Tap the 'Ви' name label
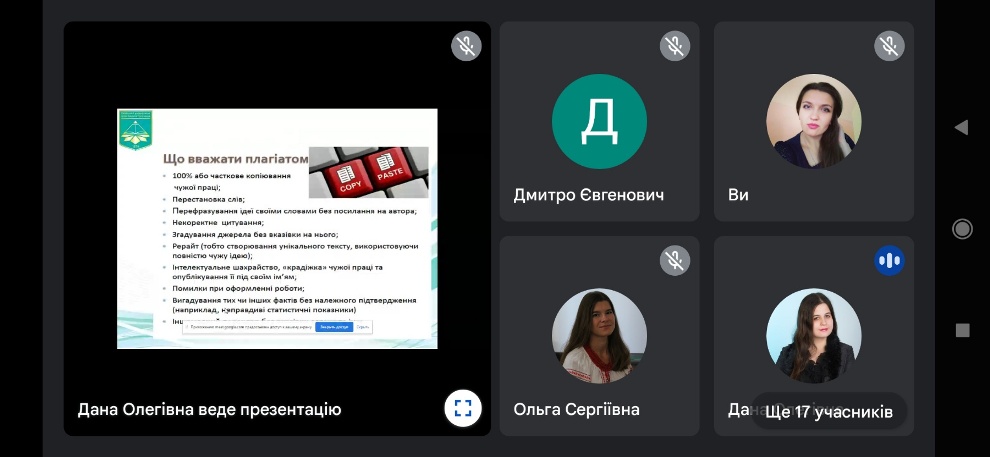990x457 pixels. (738, 195)
